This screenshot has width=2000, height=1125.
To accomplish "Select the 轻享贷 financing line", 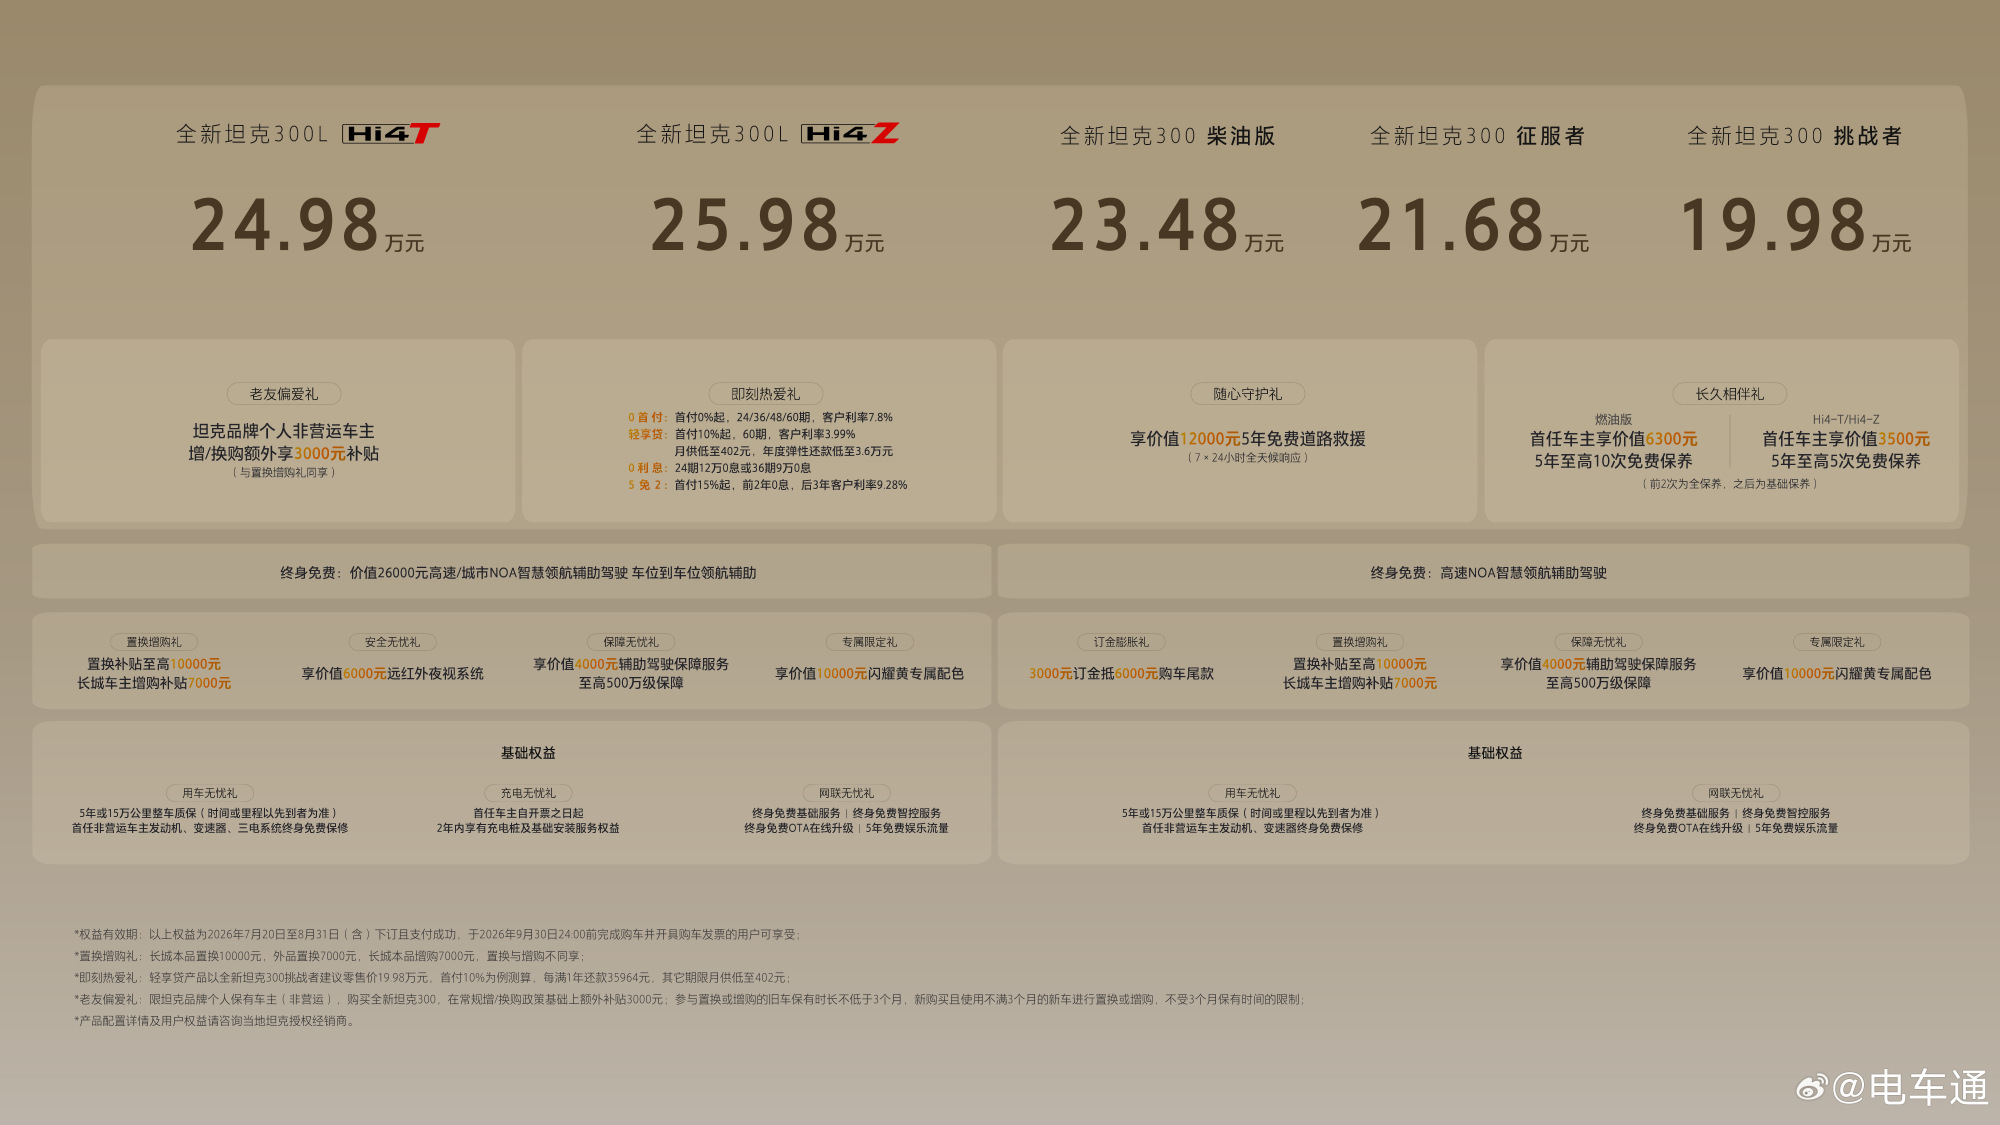I will 741,434.
